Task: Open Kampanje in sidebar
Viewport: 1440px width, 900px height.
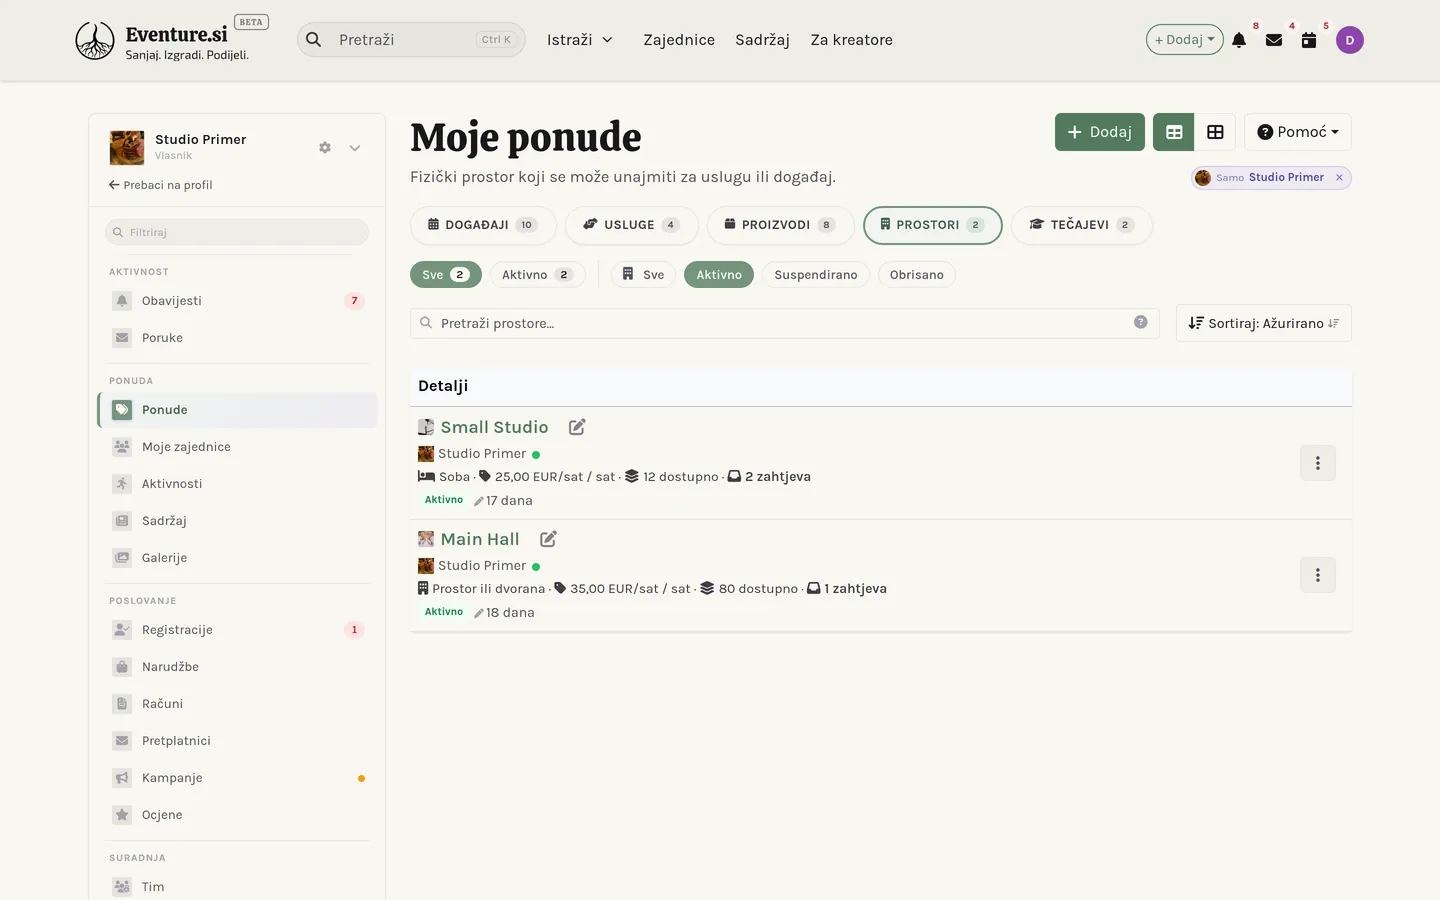Action: click(238, 778)
